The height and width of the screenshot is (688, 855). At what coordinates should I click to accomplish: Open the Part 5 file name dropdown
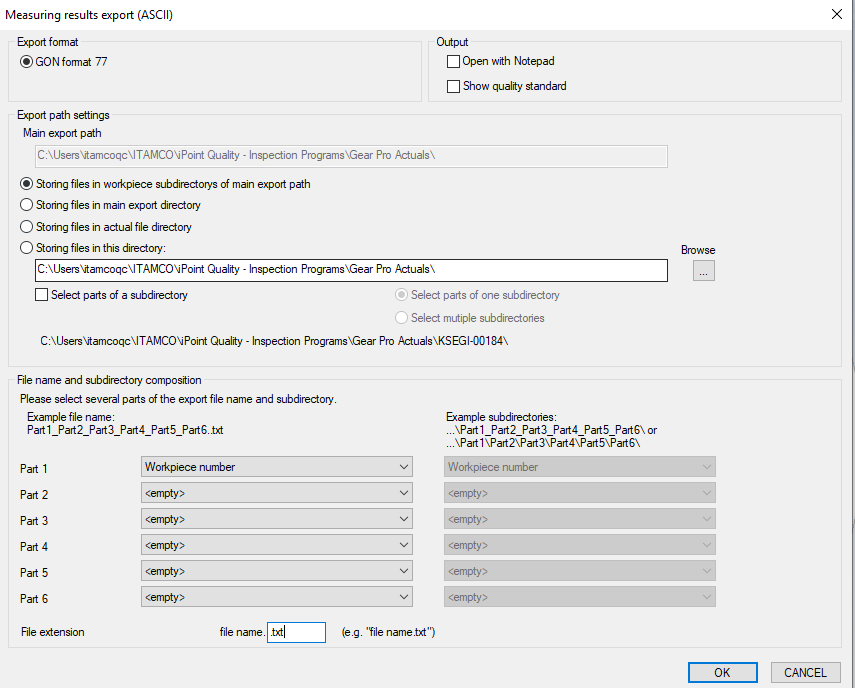pos(277,571)
